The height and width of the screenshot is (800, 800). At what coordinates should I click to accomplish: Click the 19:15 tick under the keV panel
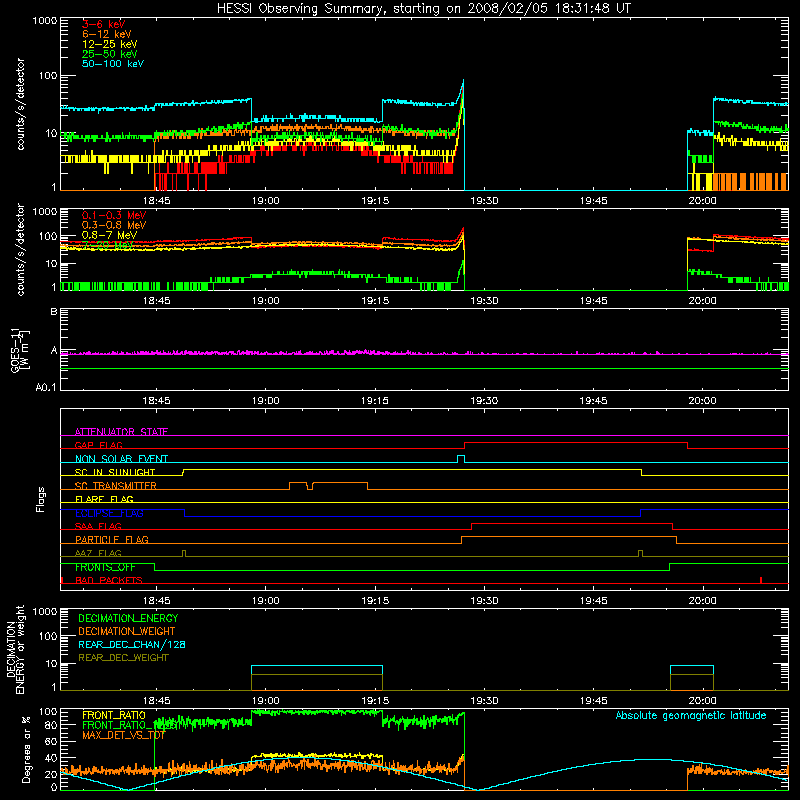point(374,201)
